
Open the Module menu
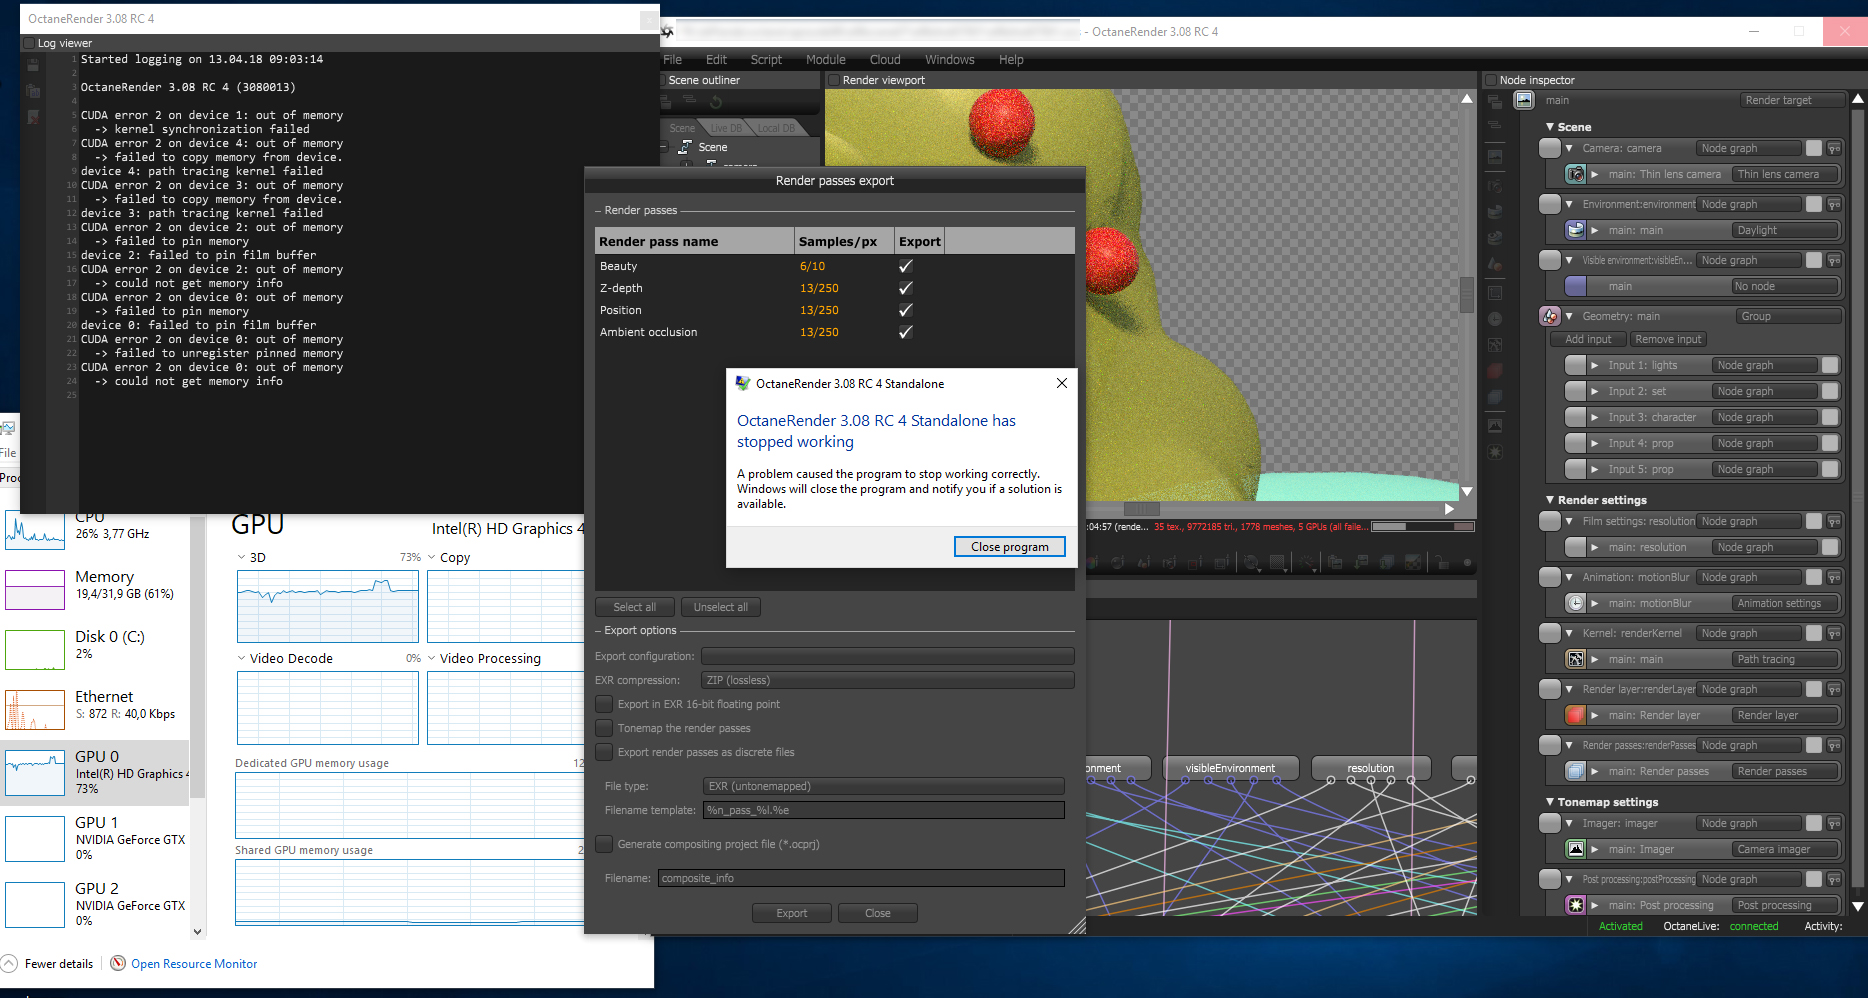[826, 60]
